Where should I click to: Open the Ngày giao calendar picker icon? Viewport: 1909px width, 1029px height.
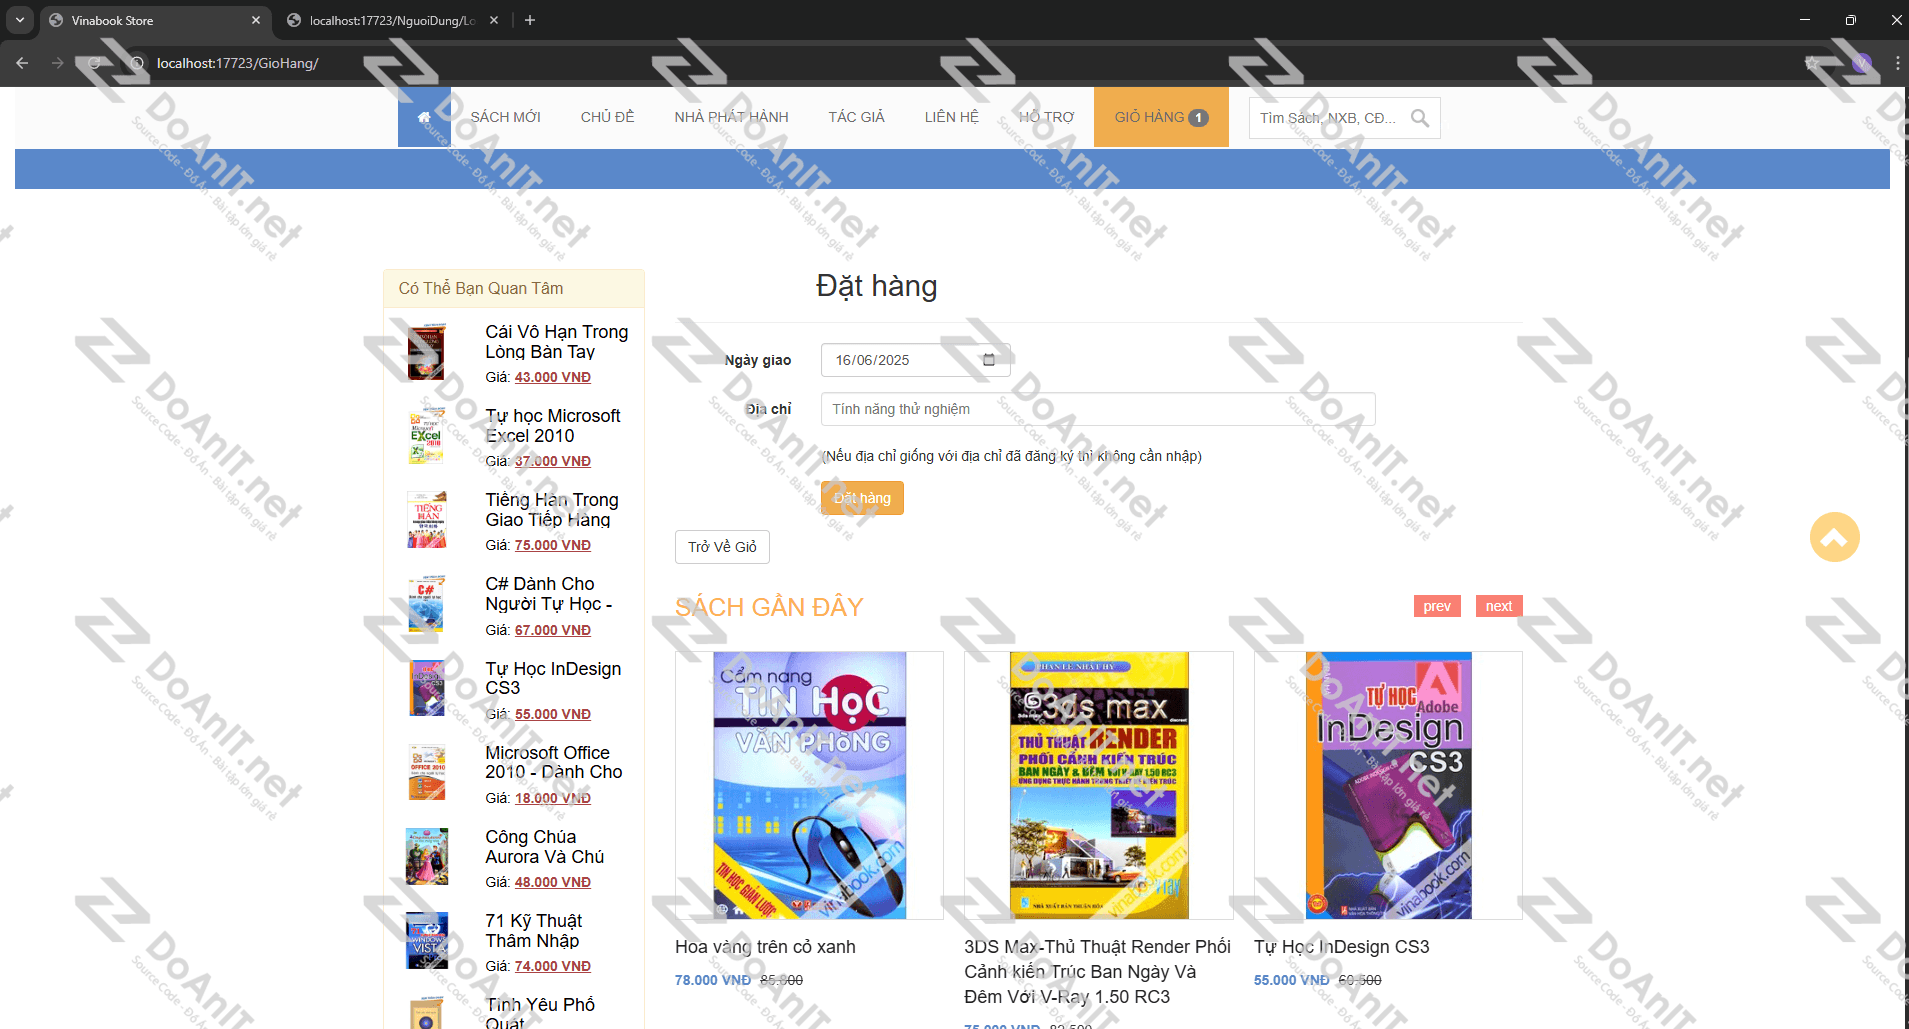tap(989, 360)
